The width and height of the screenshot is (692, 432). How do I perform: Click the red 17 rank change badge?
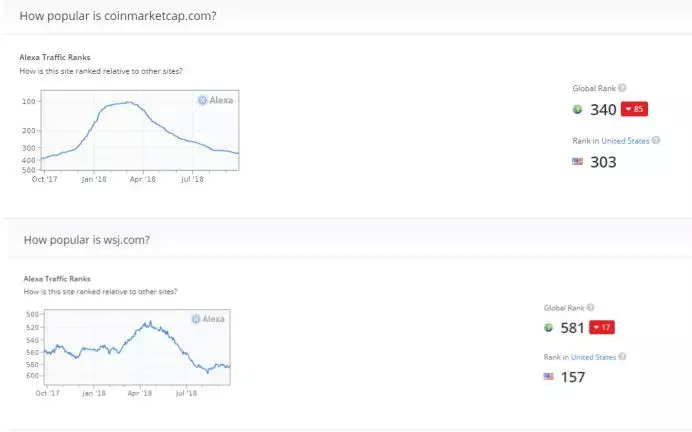point(602,327)
